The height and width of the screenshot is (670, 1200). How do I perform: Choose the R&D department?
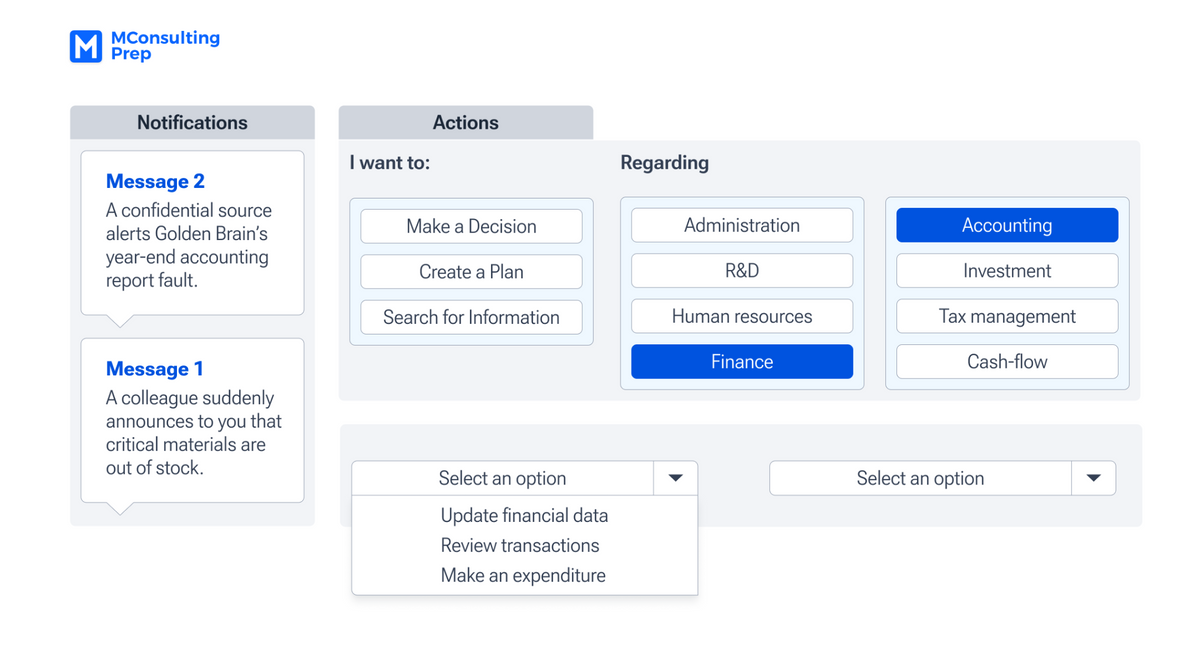tap(742, 271)
